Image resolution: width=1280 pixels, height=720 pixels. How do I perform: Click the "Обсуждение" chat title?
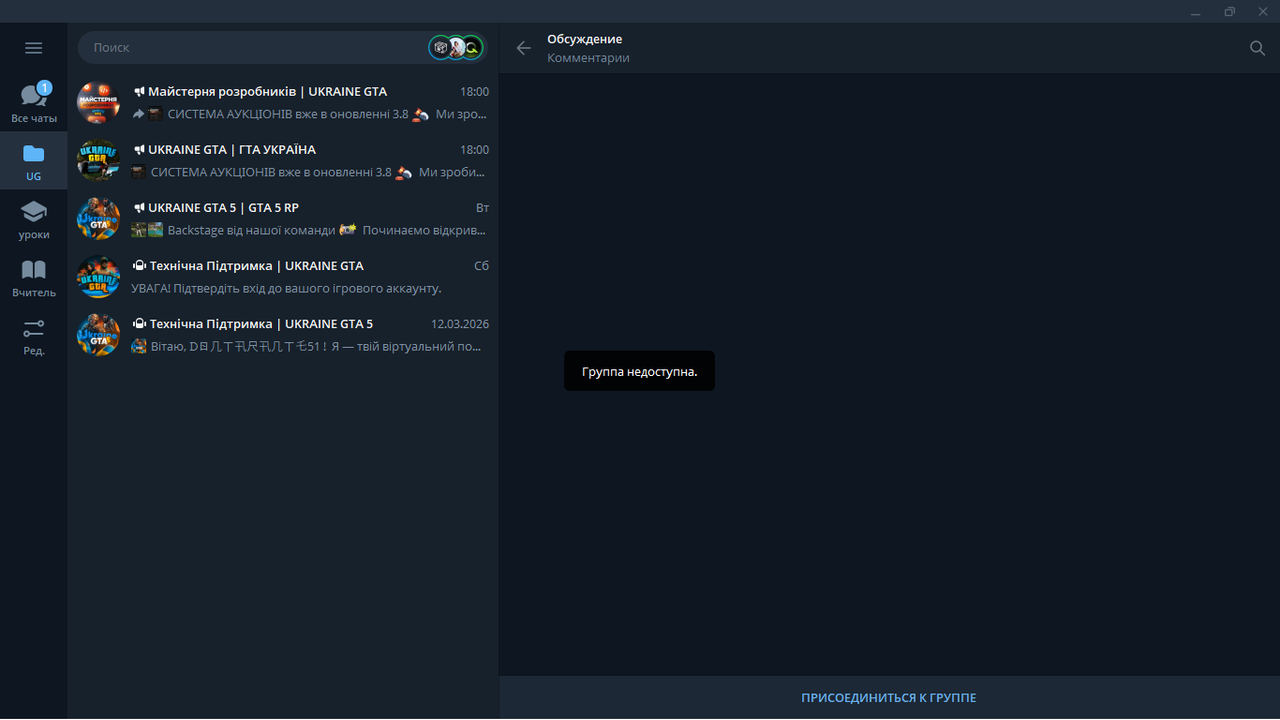[x=585, y=39]
